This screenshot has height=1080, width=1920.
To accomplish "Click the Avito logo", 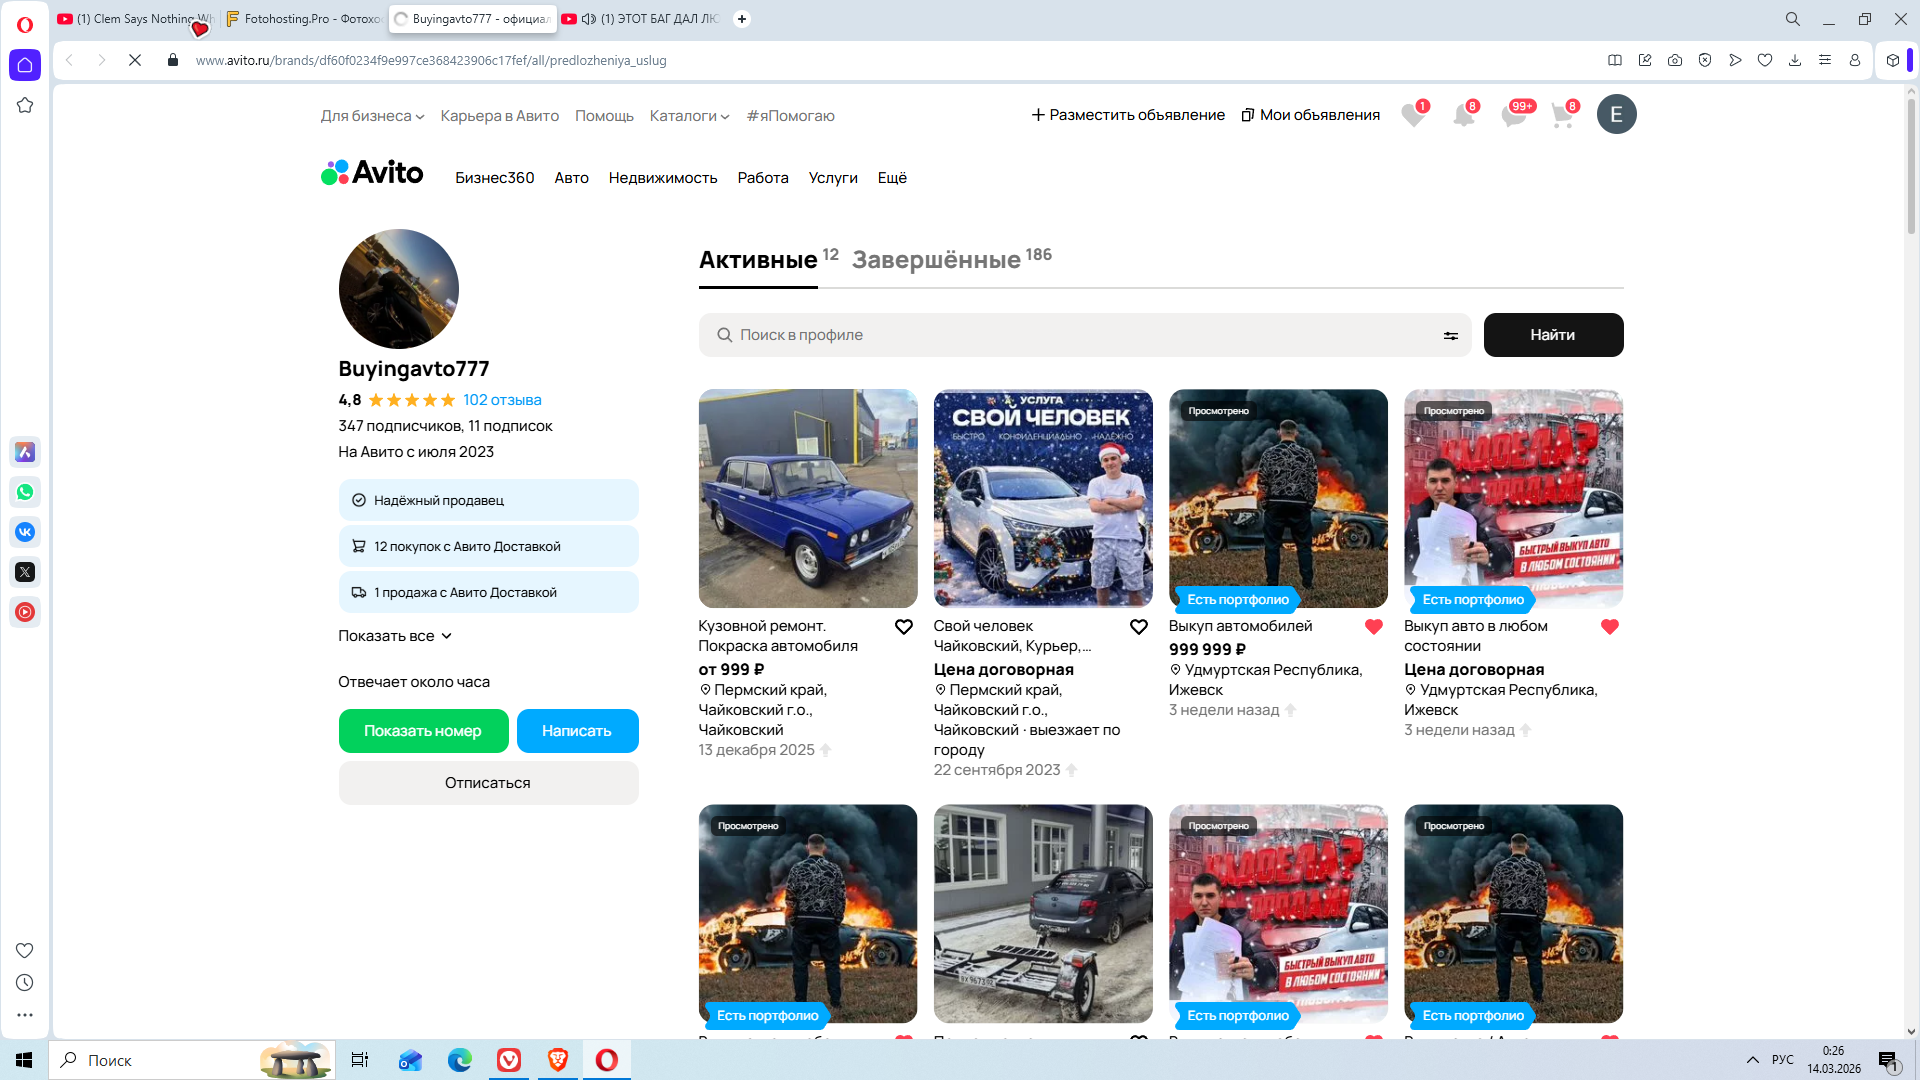I will pos(372,173).
